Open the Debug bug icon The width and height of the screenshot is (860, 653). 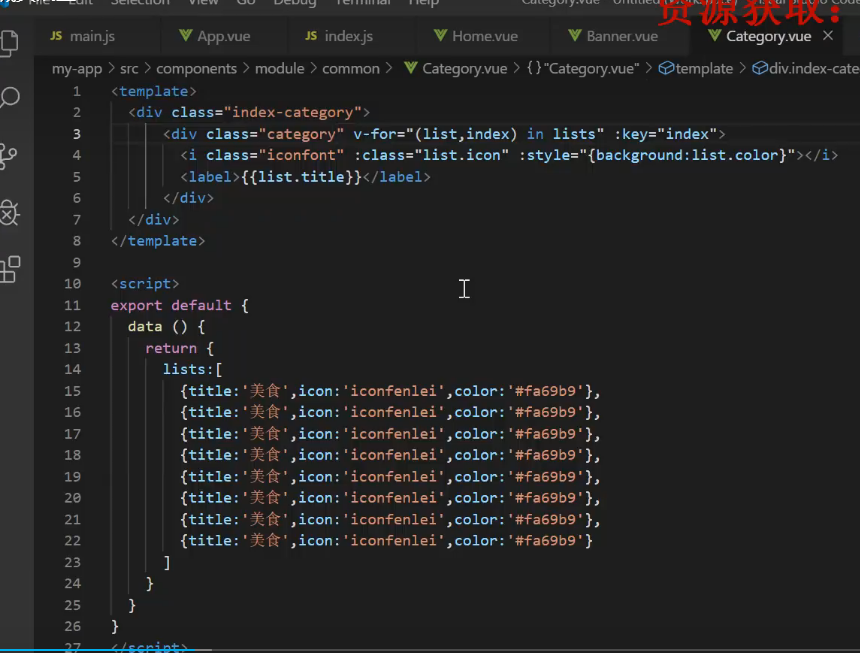pos(10,213)
